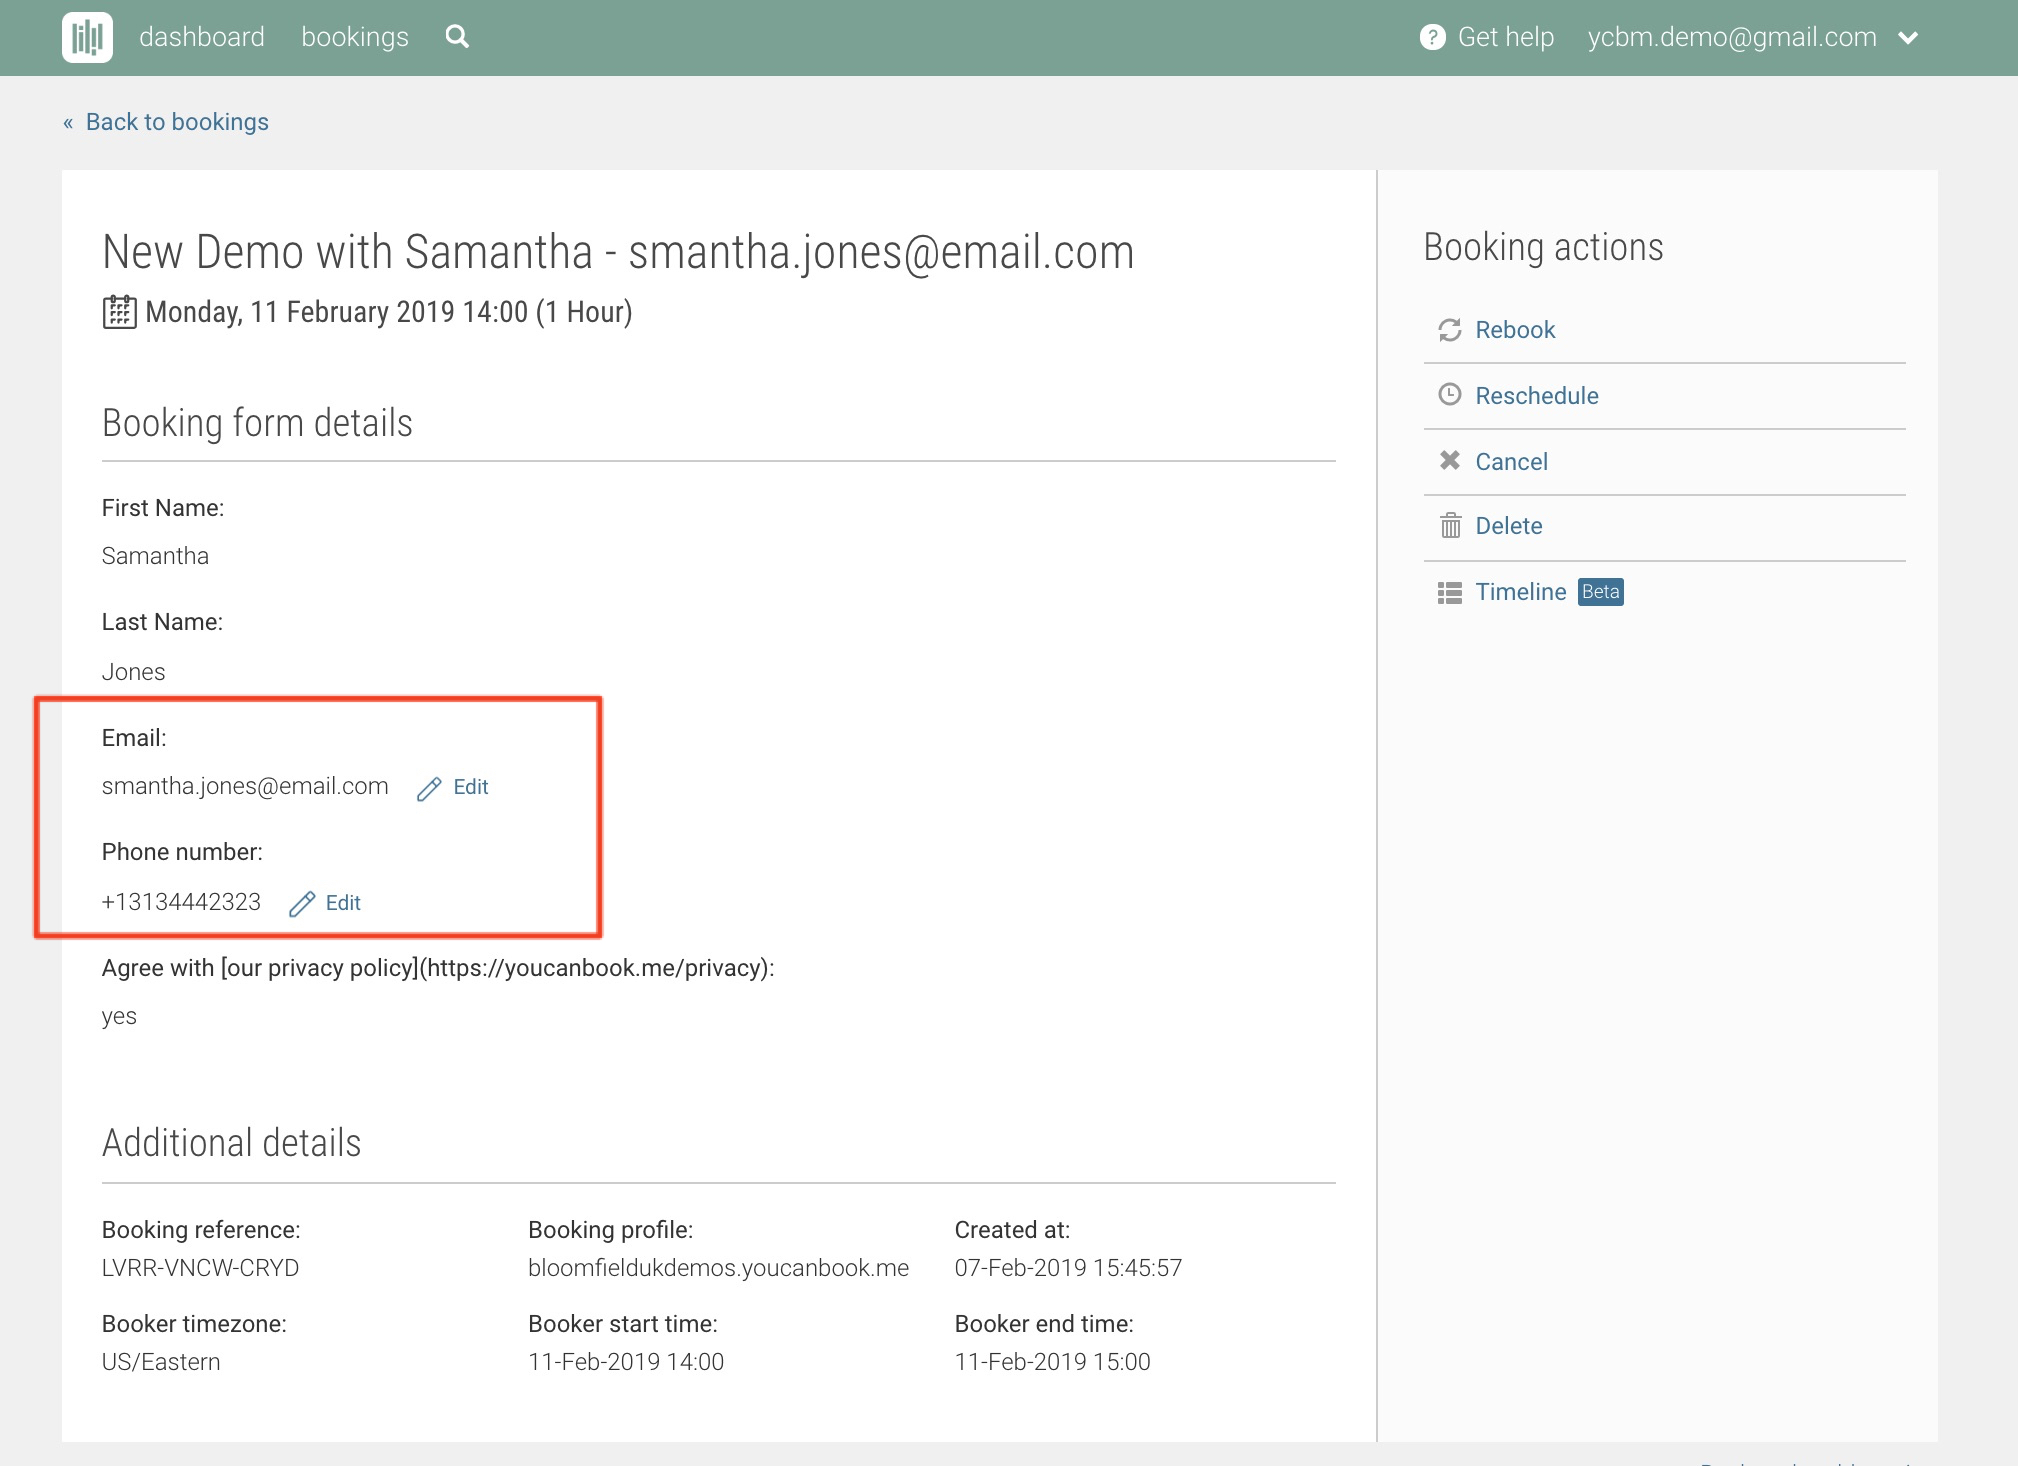The width and height of the screenshot is (2018, 1466).
Task: Expand the ycbm.demo@gmail.com account dropdown arrow
Action: pos(1908,38)
